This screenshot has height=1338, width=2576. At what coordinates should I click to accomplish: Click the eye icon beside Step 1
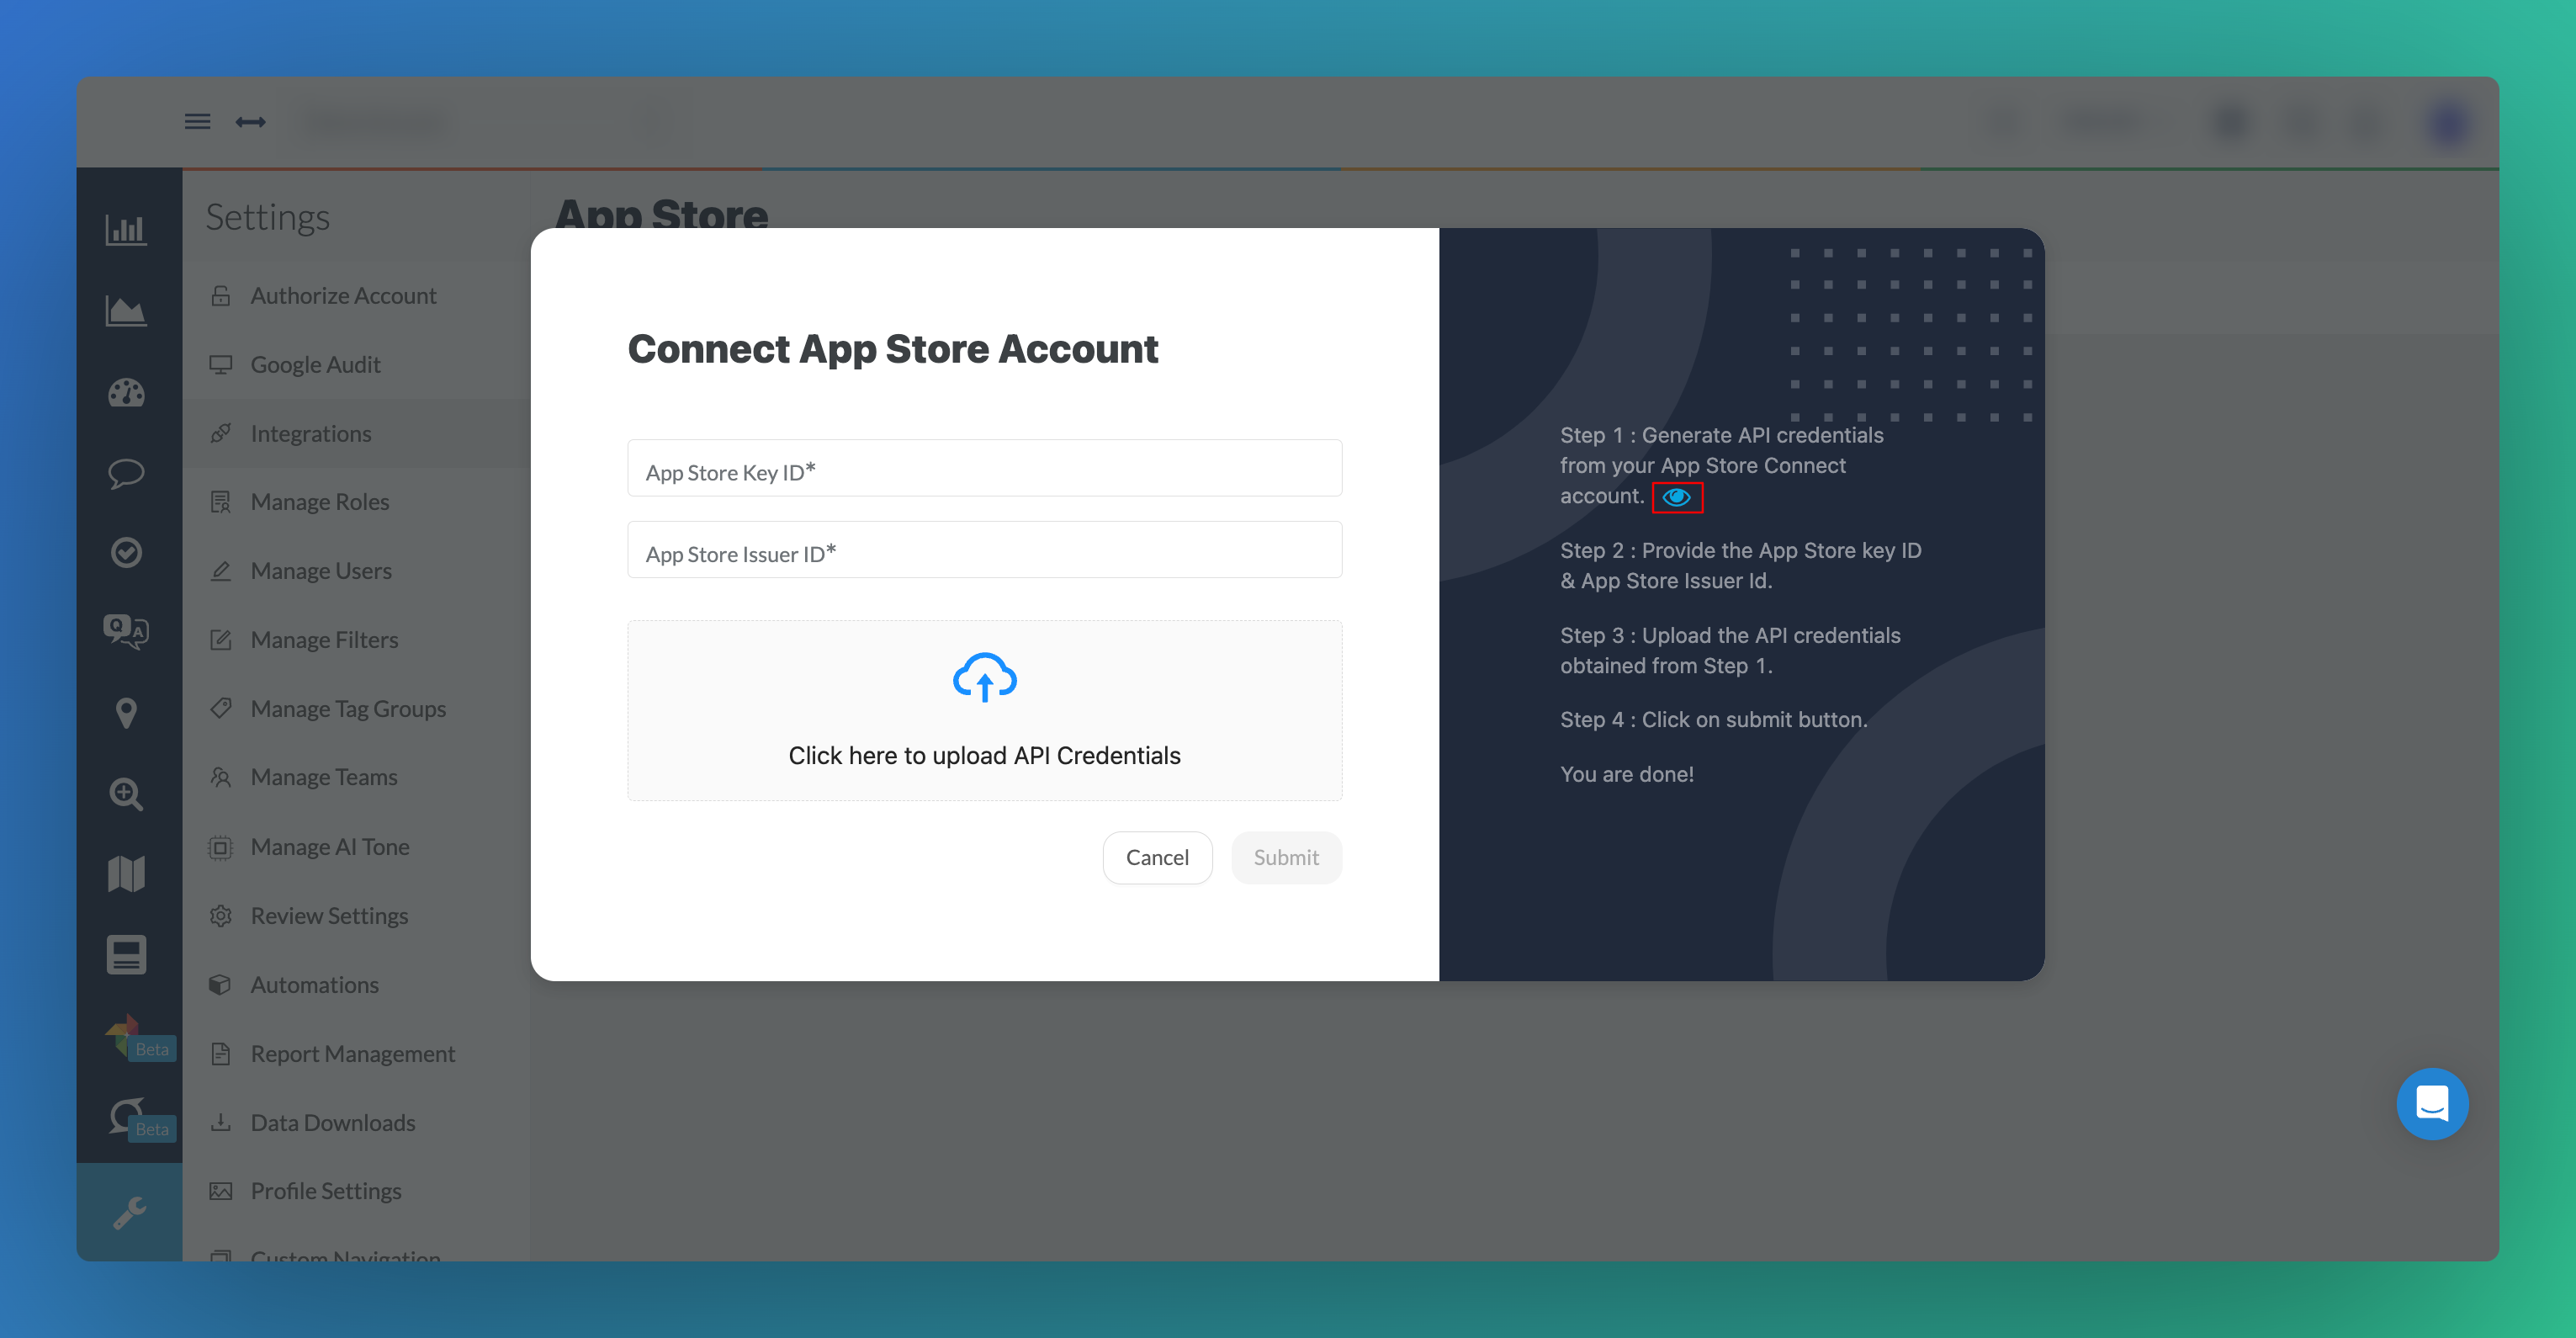[x=1676, y=497]
